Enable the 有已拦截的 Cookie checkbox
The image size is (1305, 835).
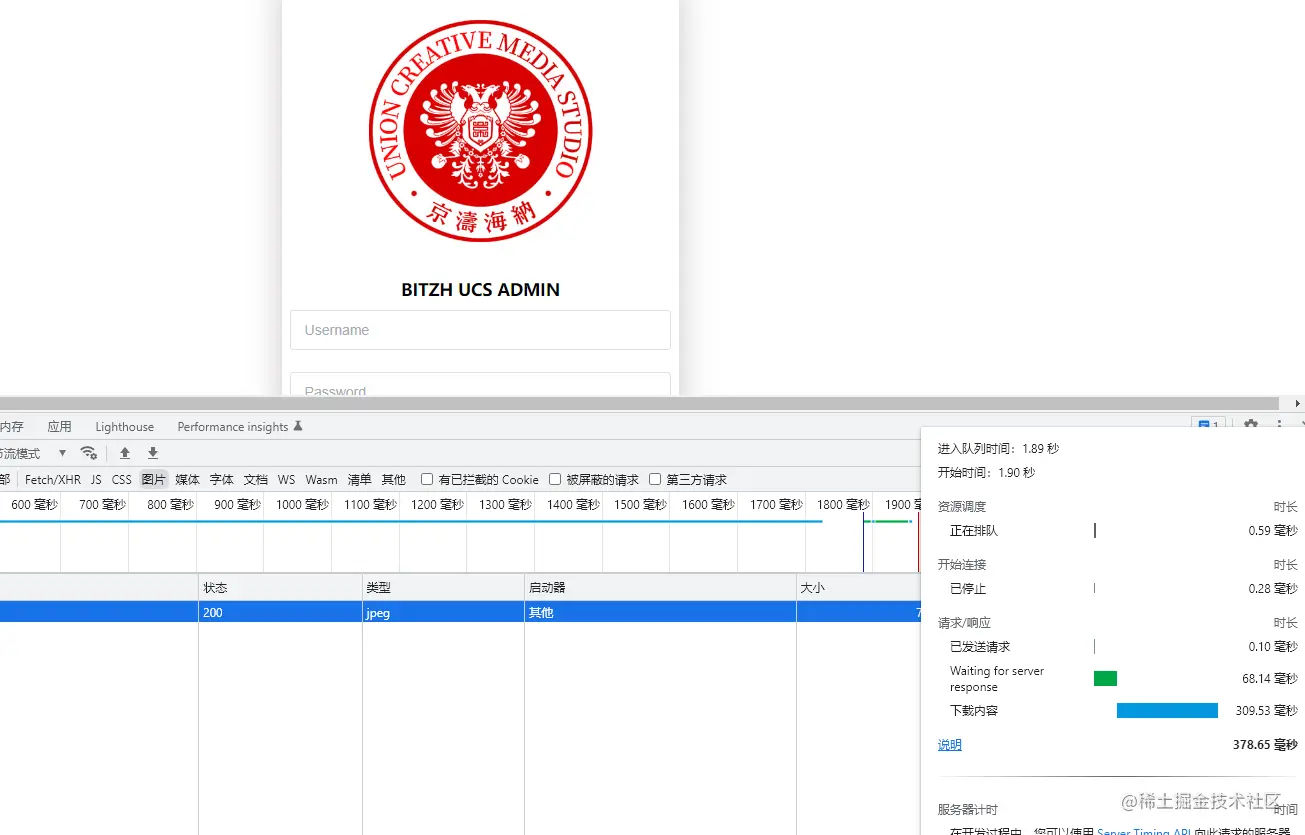(x=427, y=480)
